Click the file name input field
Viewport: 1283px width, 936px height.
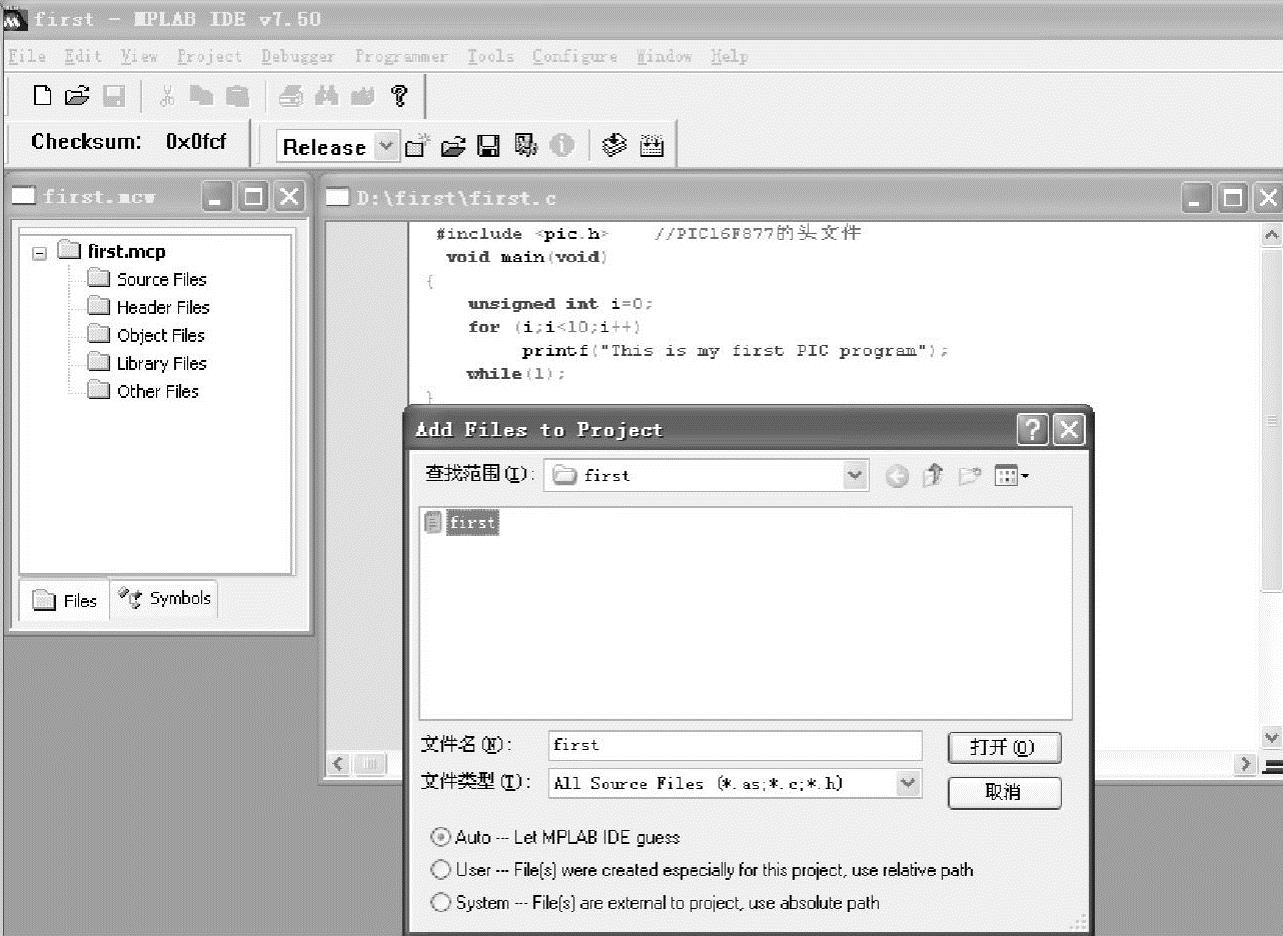pyautogui.click(x=735, y=745)
